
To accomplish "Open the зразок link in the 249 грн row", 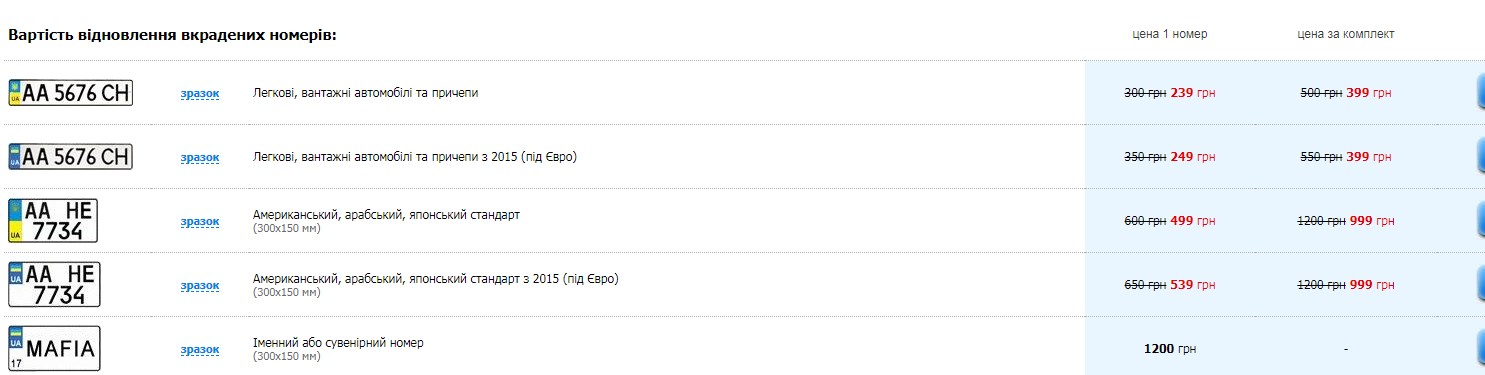I will tap(200, 158).
